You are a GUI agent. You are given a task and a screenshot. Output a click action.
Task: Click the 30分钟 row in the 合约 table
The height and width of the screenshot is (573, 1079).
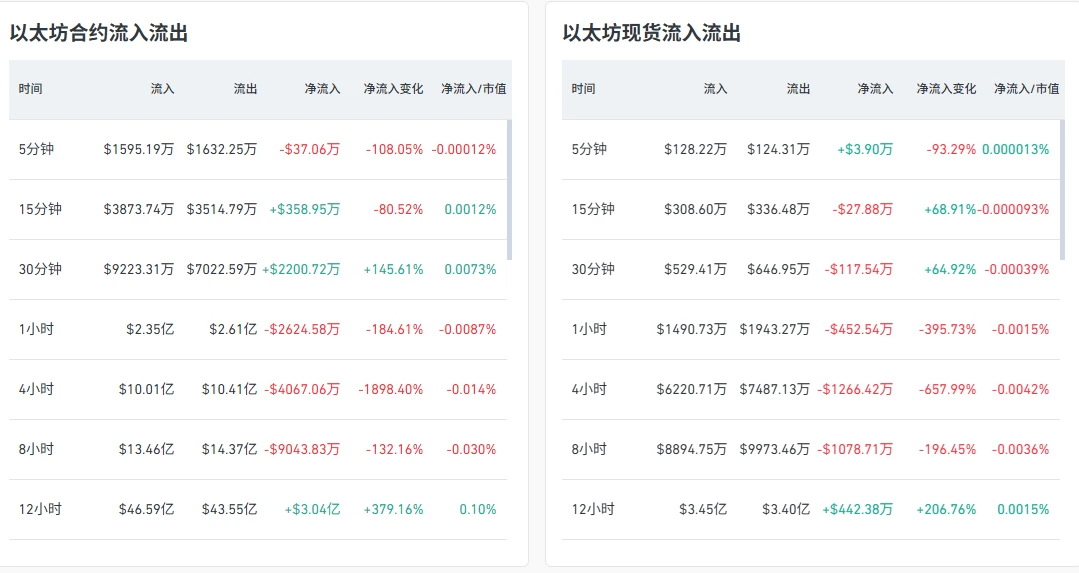pos(258,269)
